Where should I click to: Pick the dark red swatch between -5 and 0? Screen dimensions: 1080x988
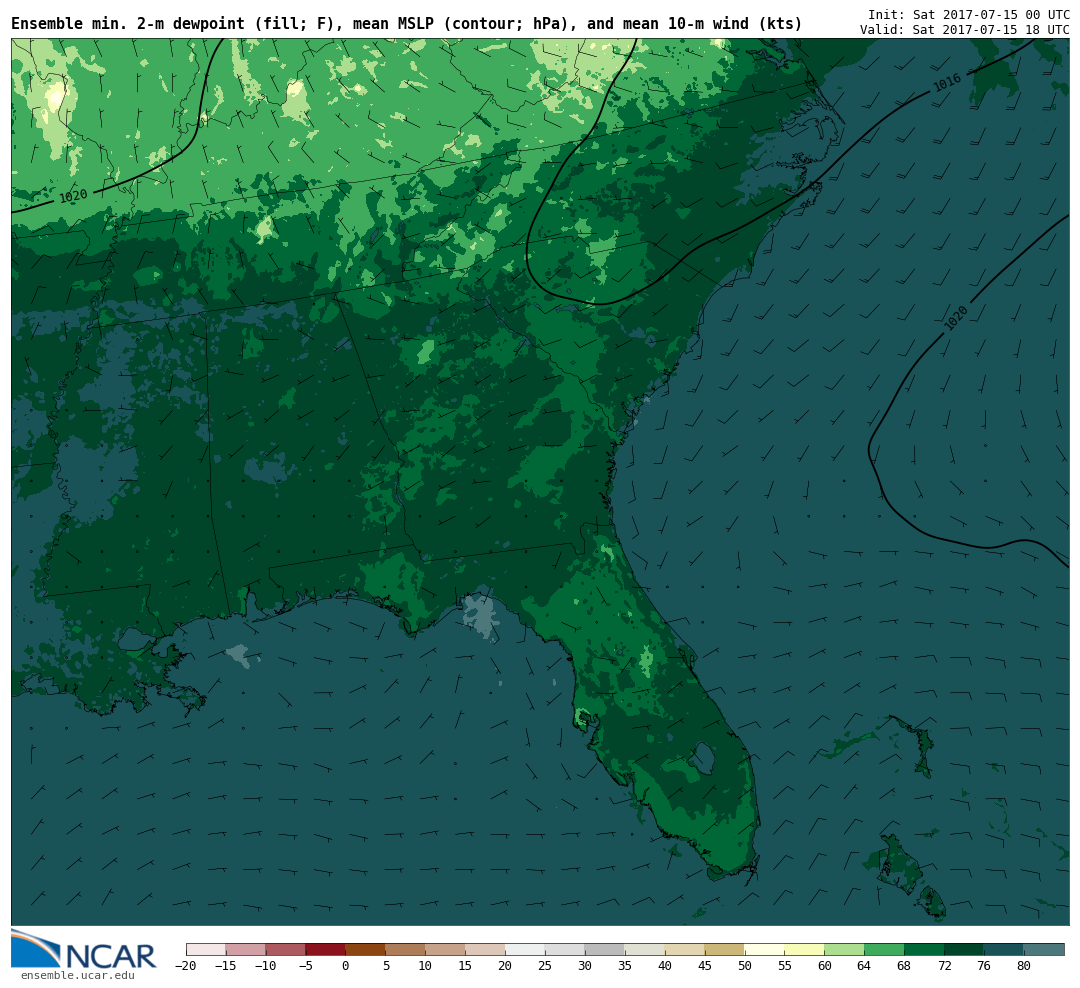click(326, 949)
